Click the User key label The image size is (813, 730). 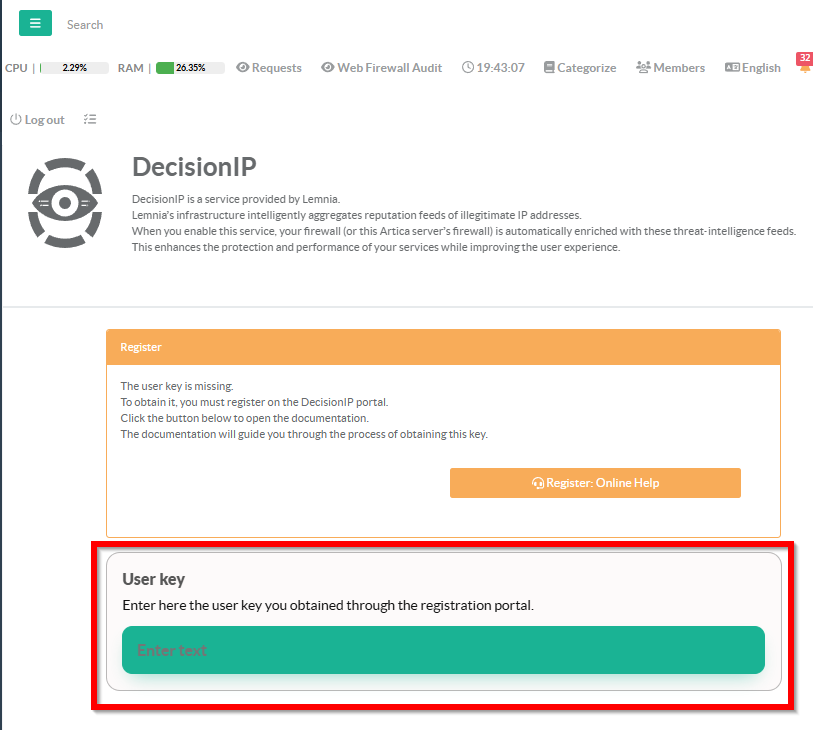point(153,579)
